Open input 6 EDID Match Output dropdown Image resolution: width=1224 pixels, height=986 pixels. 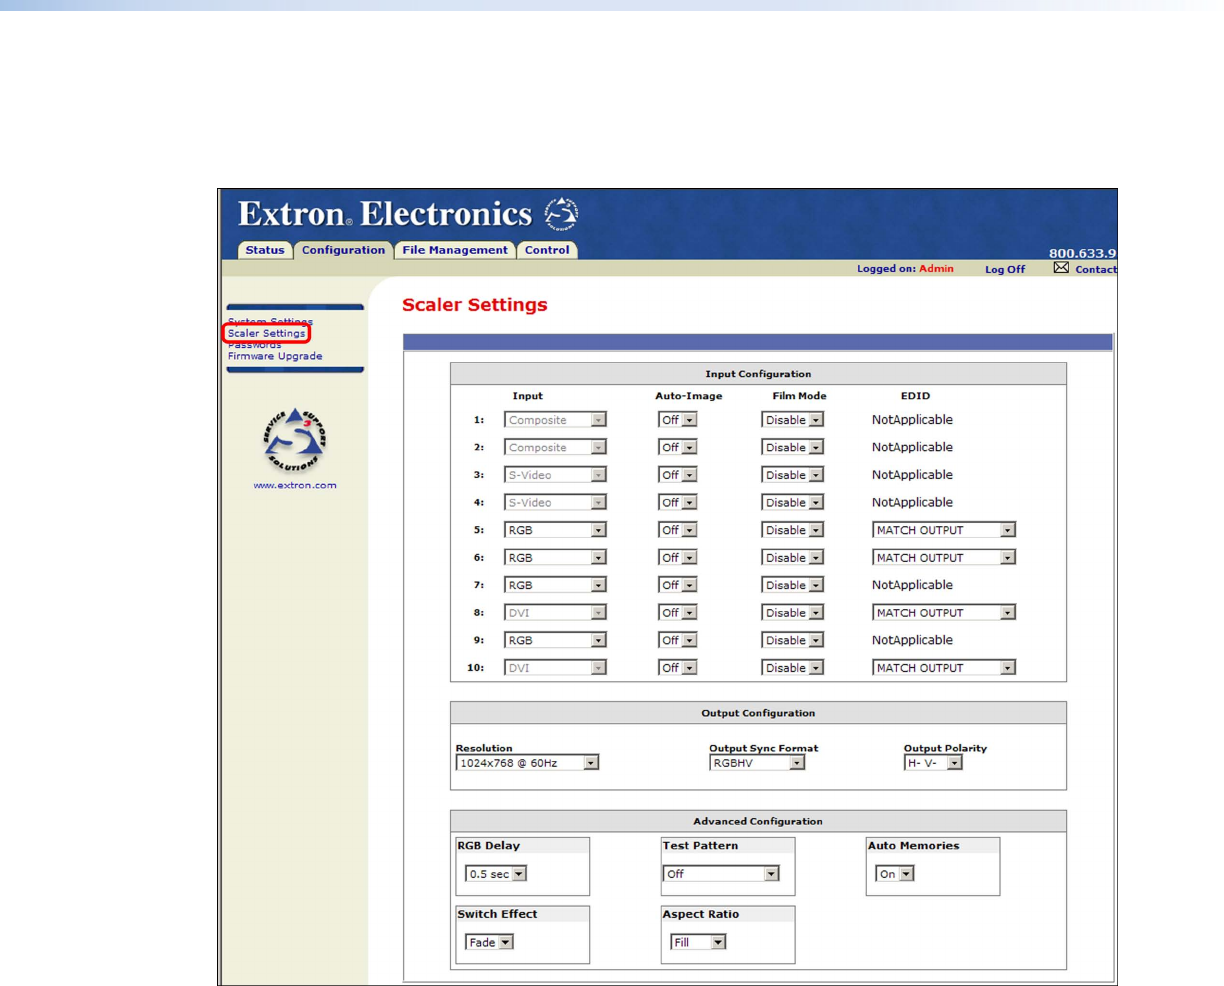coord(944,558)
